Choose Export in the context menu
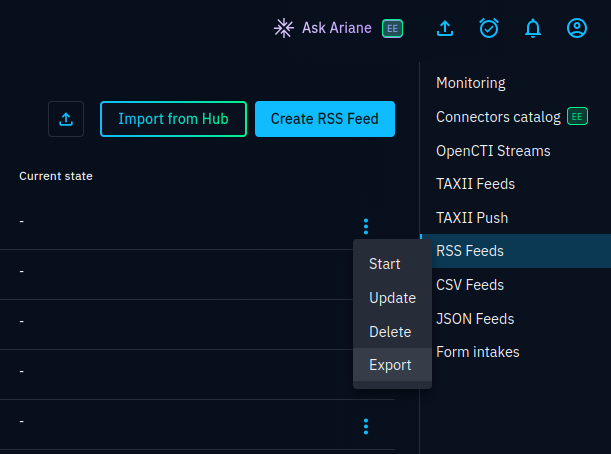 390,365
